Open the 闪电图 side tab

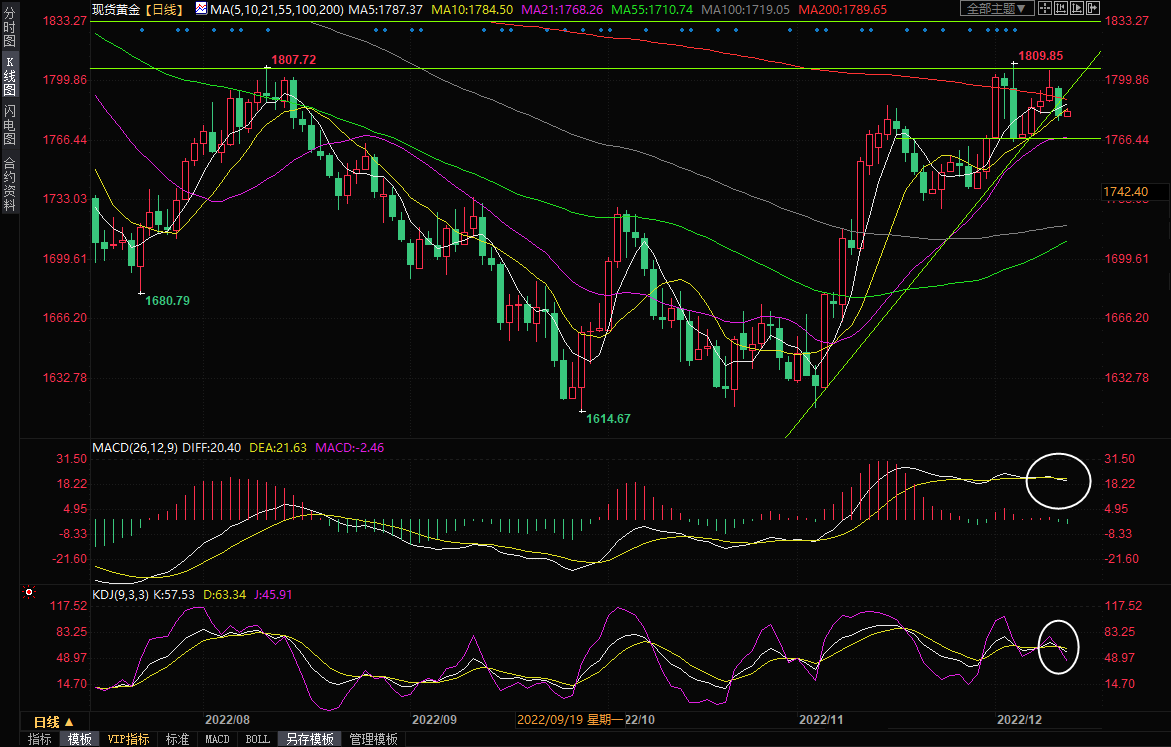click(9, 125)
